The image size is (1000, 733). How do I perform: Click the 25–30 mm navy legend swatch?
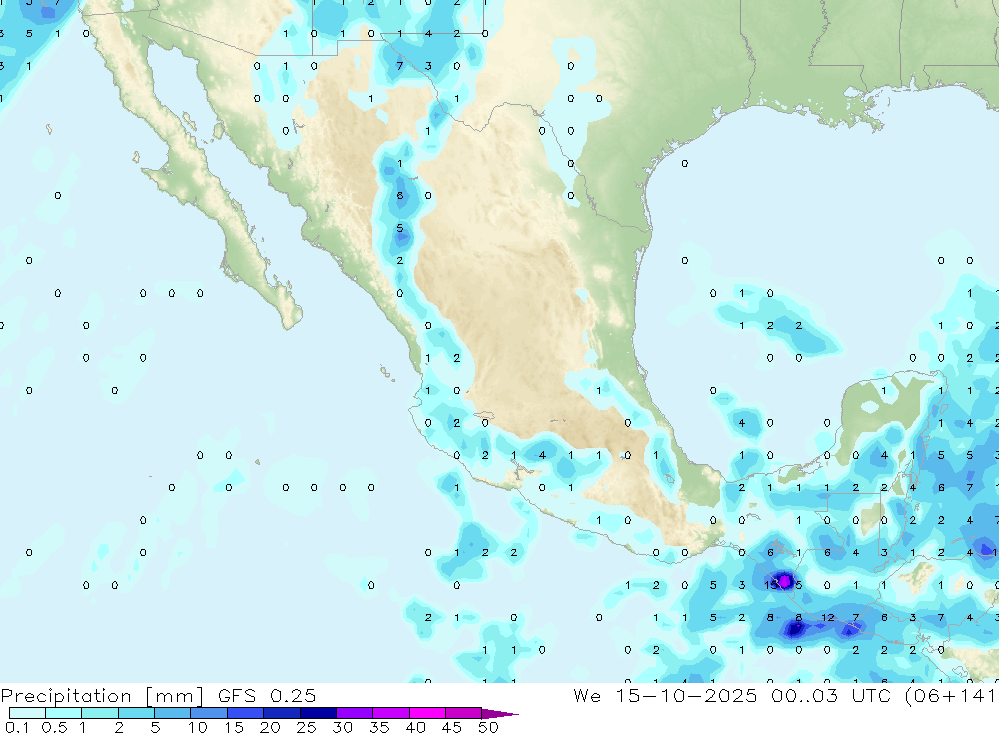[x=318, y=713]
